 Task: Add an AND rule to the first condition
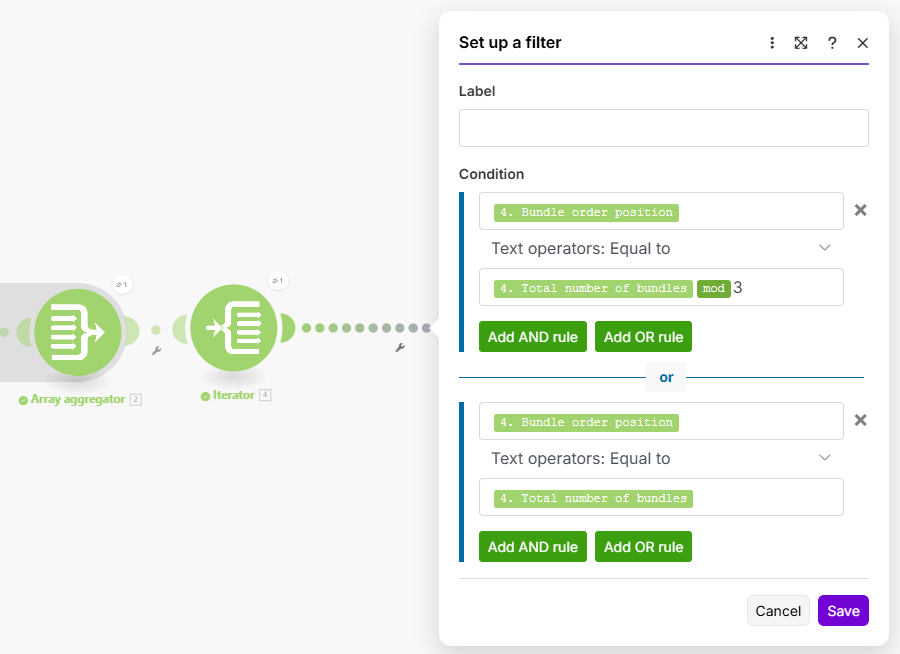click(x=533, y=337)
